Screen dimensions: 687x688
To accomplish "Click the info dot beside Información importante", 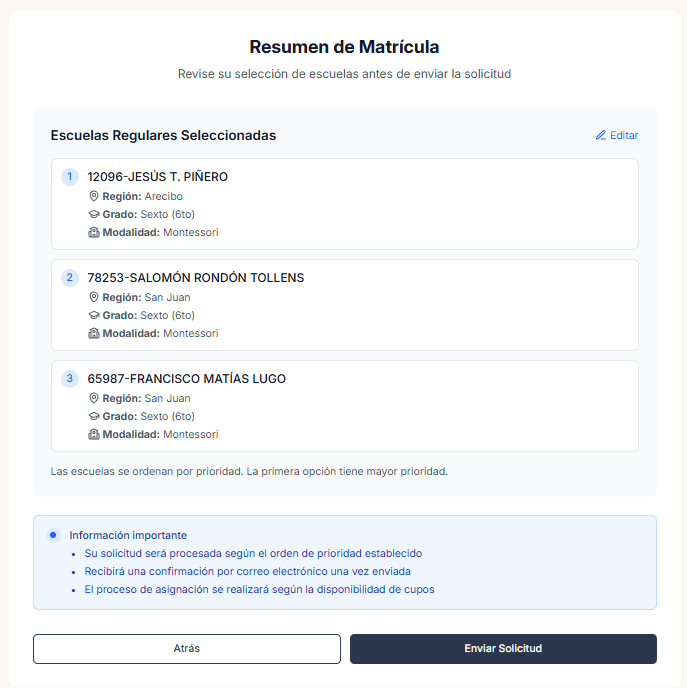I will click(53, 535).
